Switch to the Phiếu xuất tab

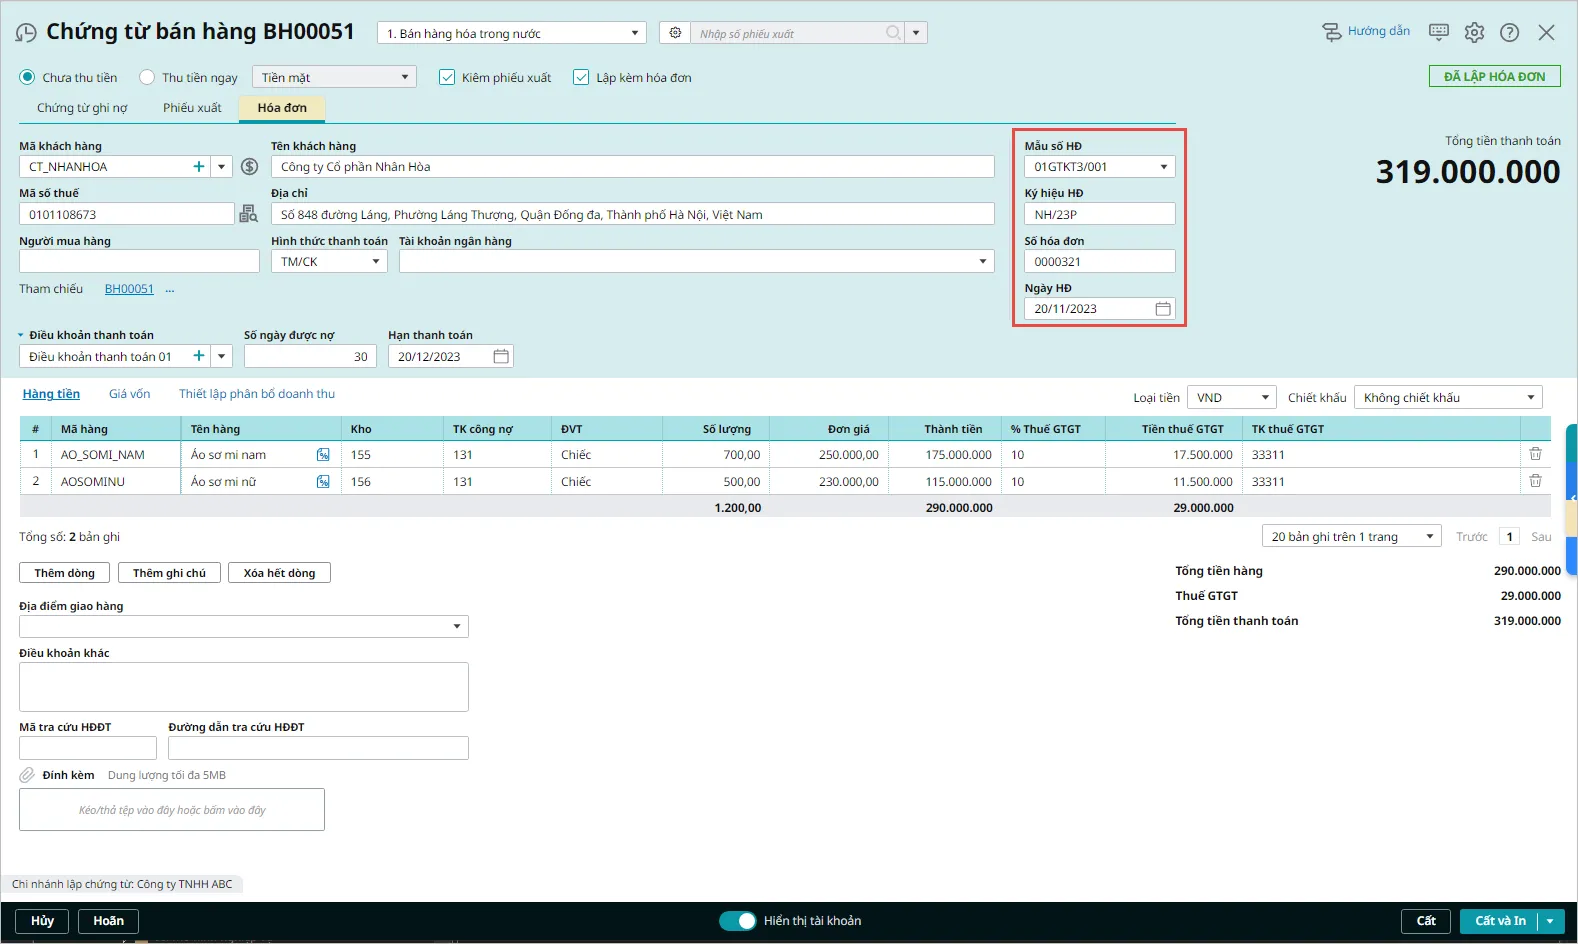click(192, 108)
